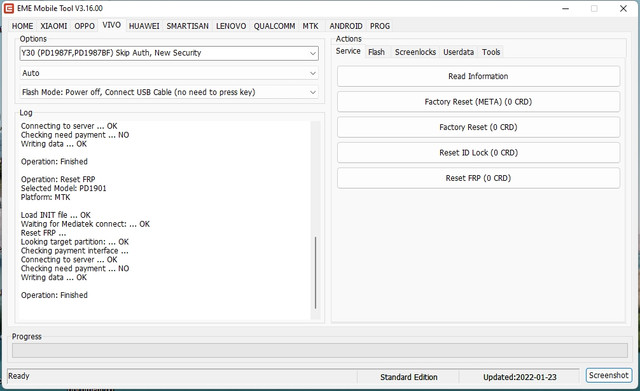Image resolution: width=640 pixels, height=391 pixels.
Task: Click 'Load INIT file ... OK' log line
Action: tap(56, 215)
